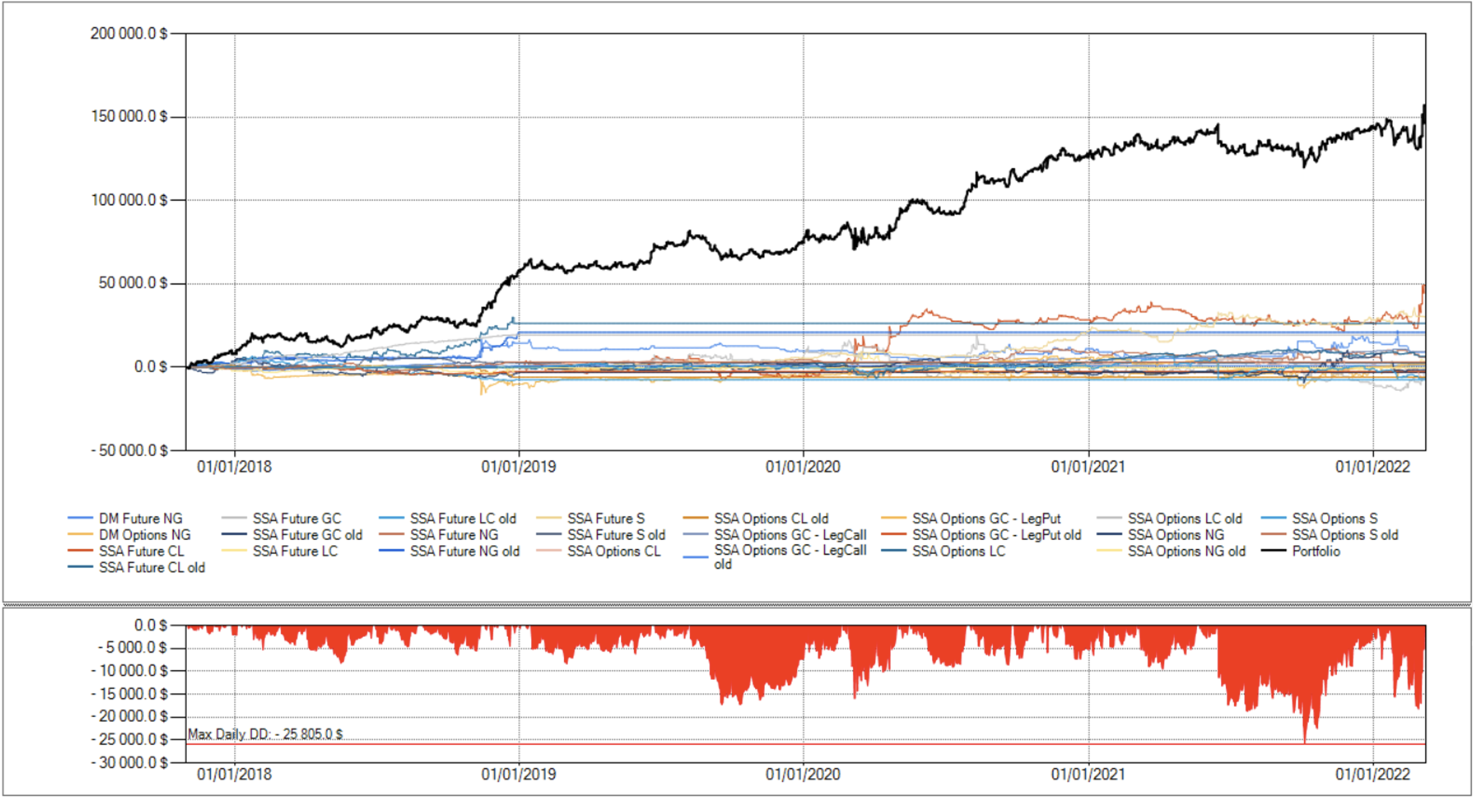Viewport: 1474px width, 800px height.
Task: Click the splitter bar between the two charts
Action: (x=737, y=604)
